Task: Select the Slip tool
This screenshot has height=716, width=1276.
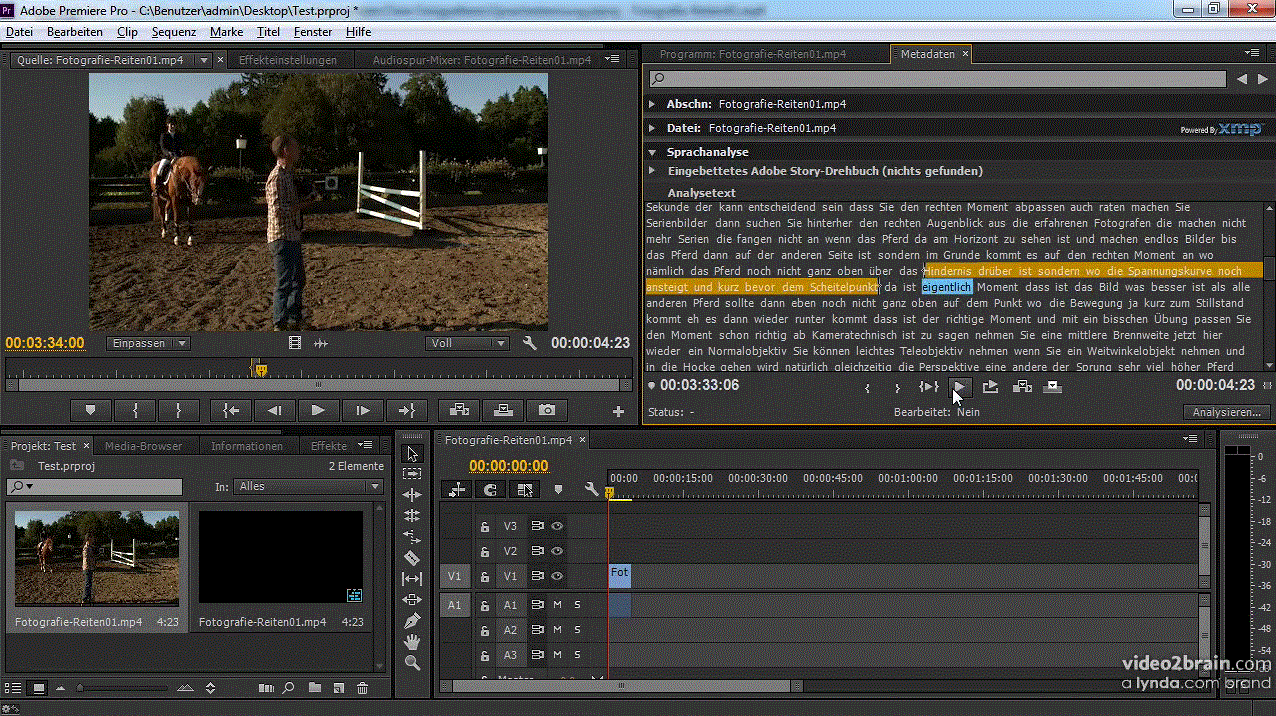Action: (x=412, y=579)
